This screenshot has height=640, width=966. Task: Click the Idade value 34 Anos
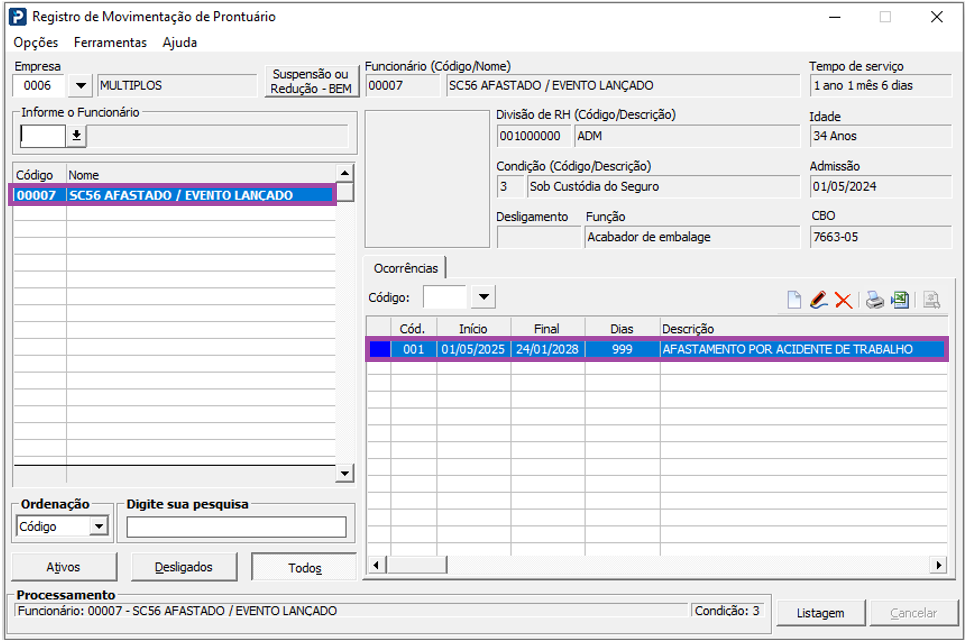(x=881, y=136)
